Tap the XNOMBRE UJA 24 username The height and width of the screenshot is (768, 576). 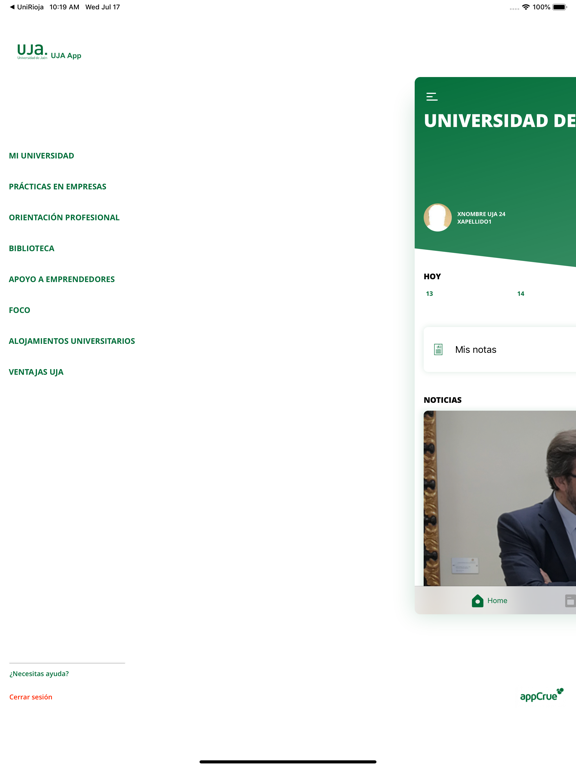click(x=481, y=214)
